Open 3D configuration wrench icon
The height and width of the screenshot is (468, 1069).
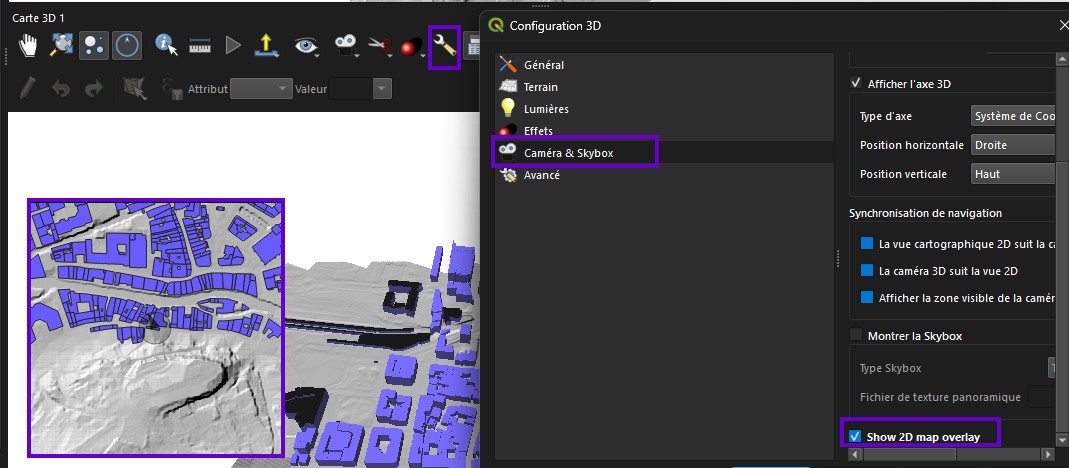(x=445, y=46)
